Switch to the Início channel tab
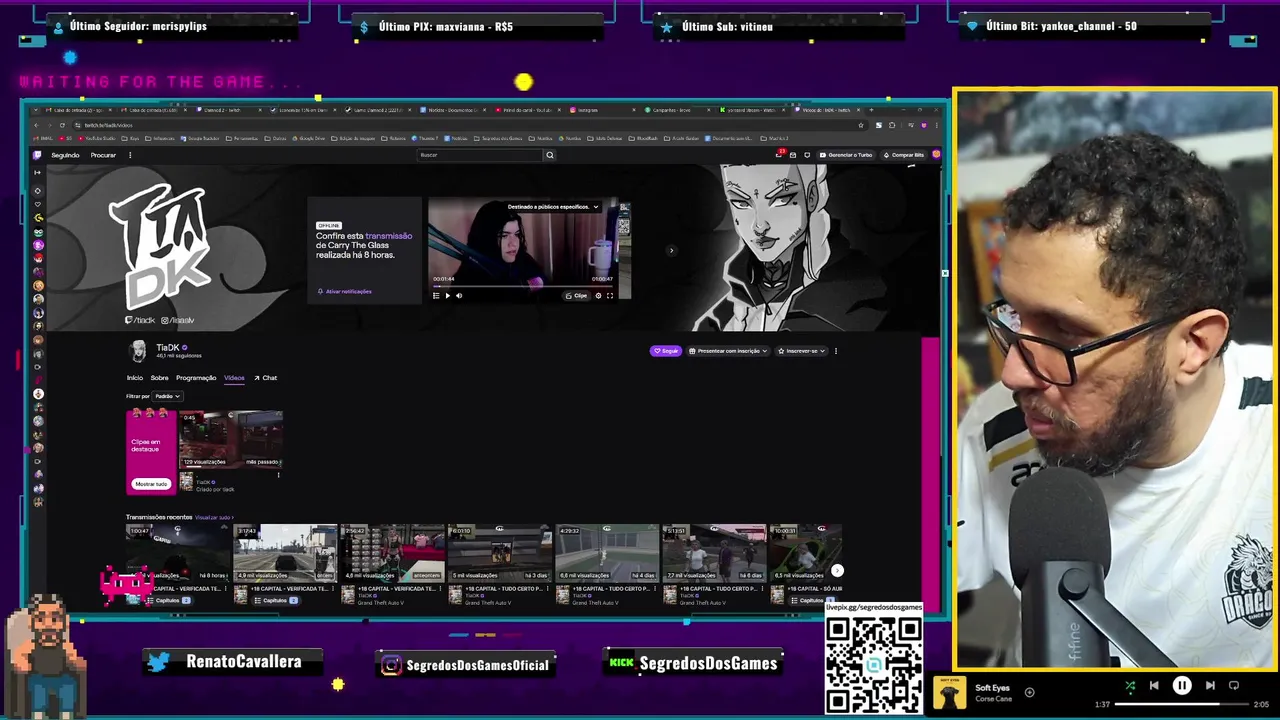1280x720 pixels. tap(134, 378)
